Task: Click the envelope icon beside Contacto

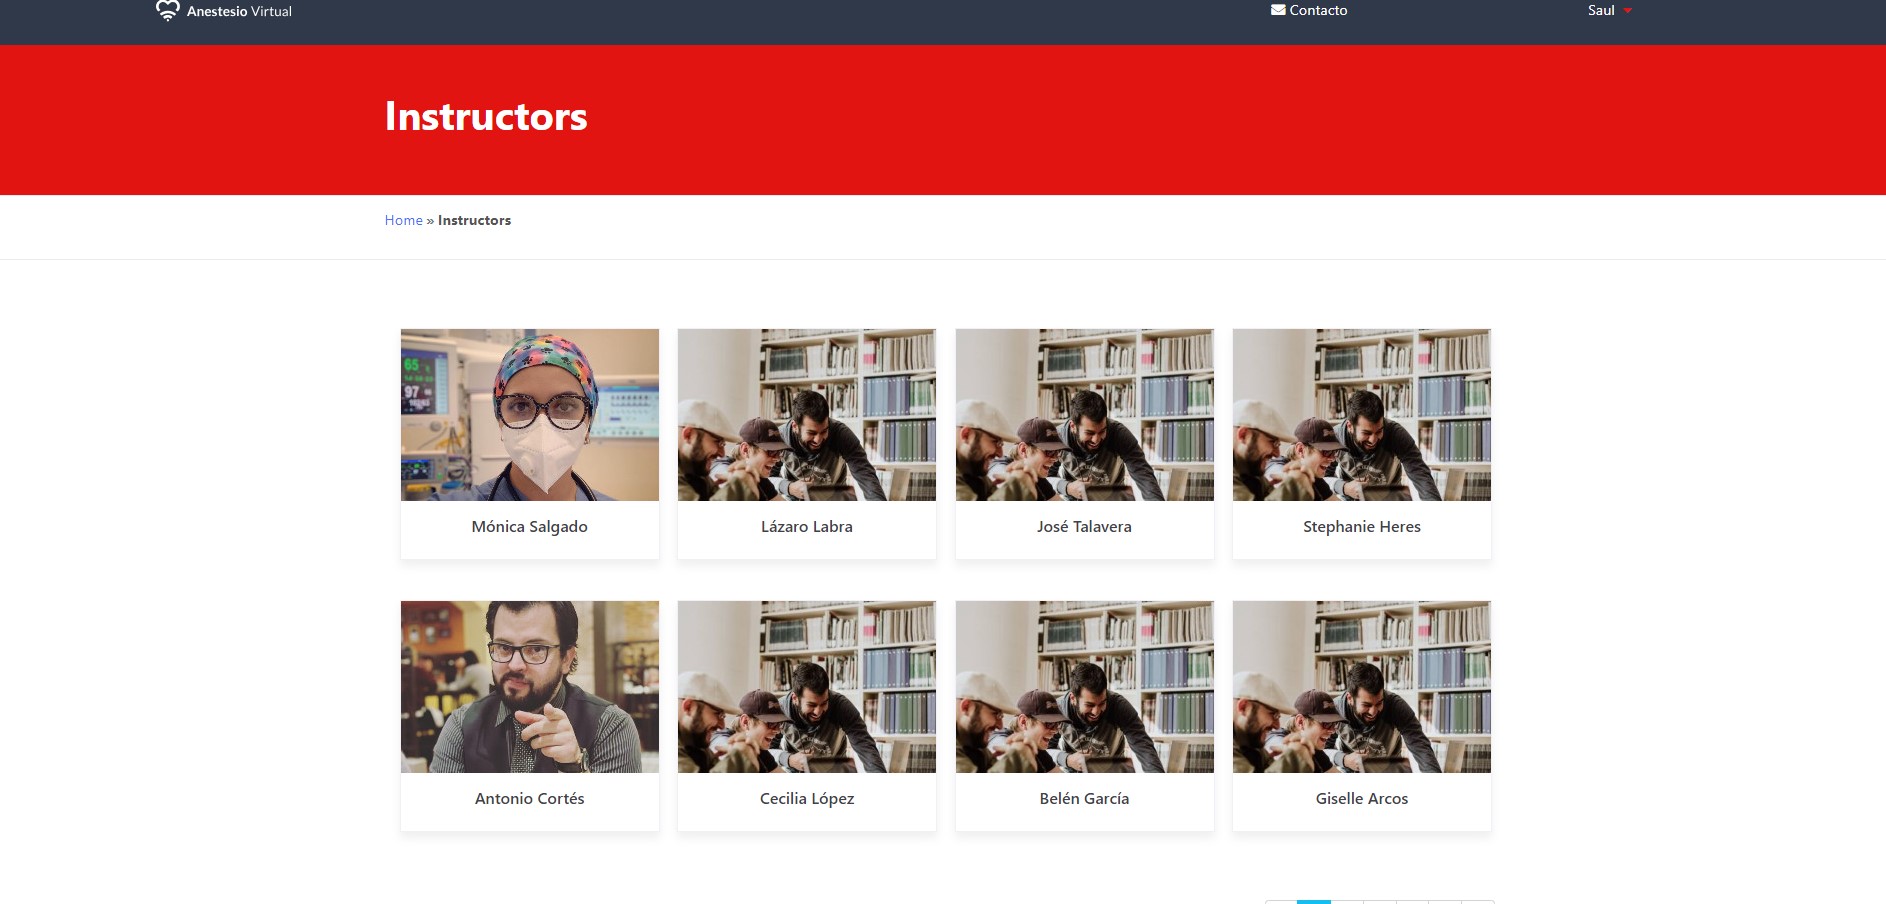Action: 1277,10
